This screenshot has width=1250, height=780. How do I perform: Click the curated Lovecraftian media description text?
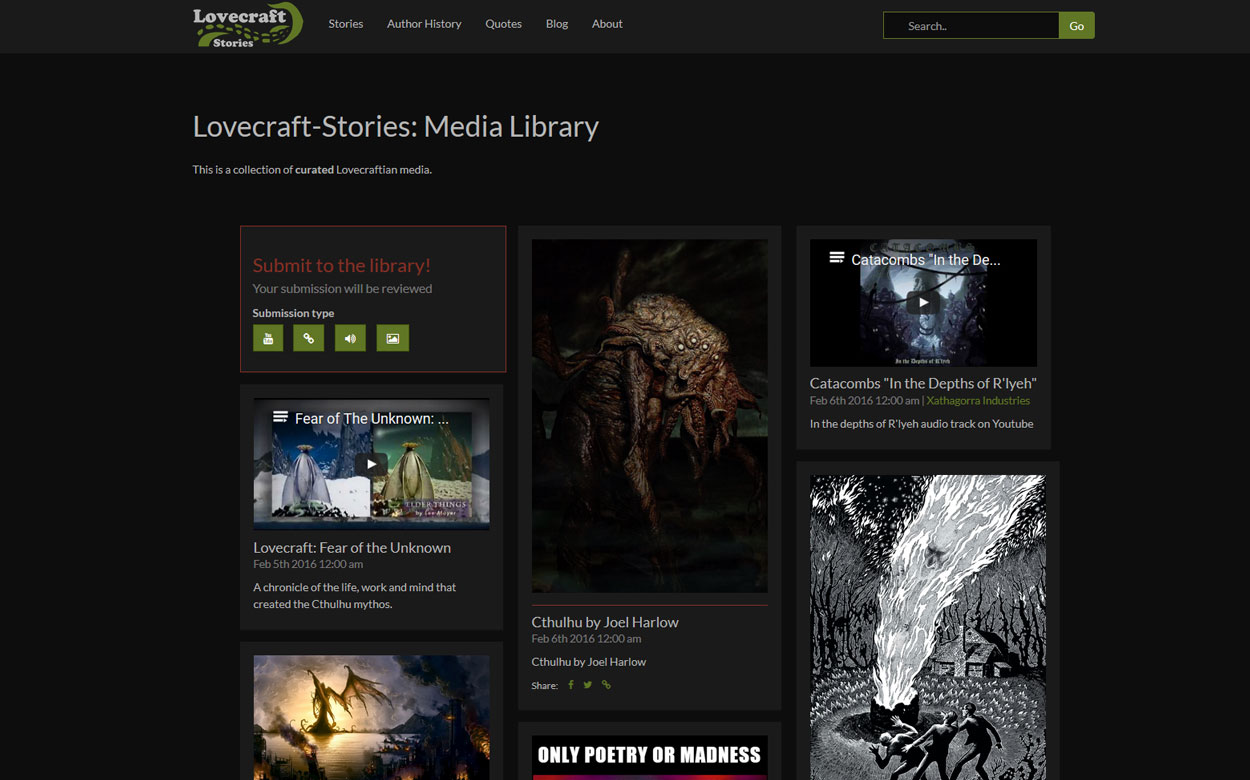(312, 169)
